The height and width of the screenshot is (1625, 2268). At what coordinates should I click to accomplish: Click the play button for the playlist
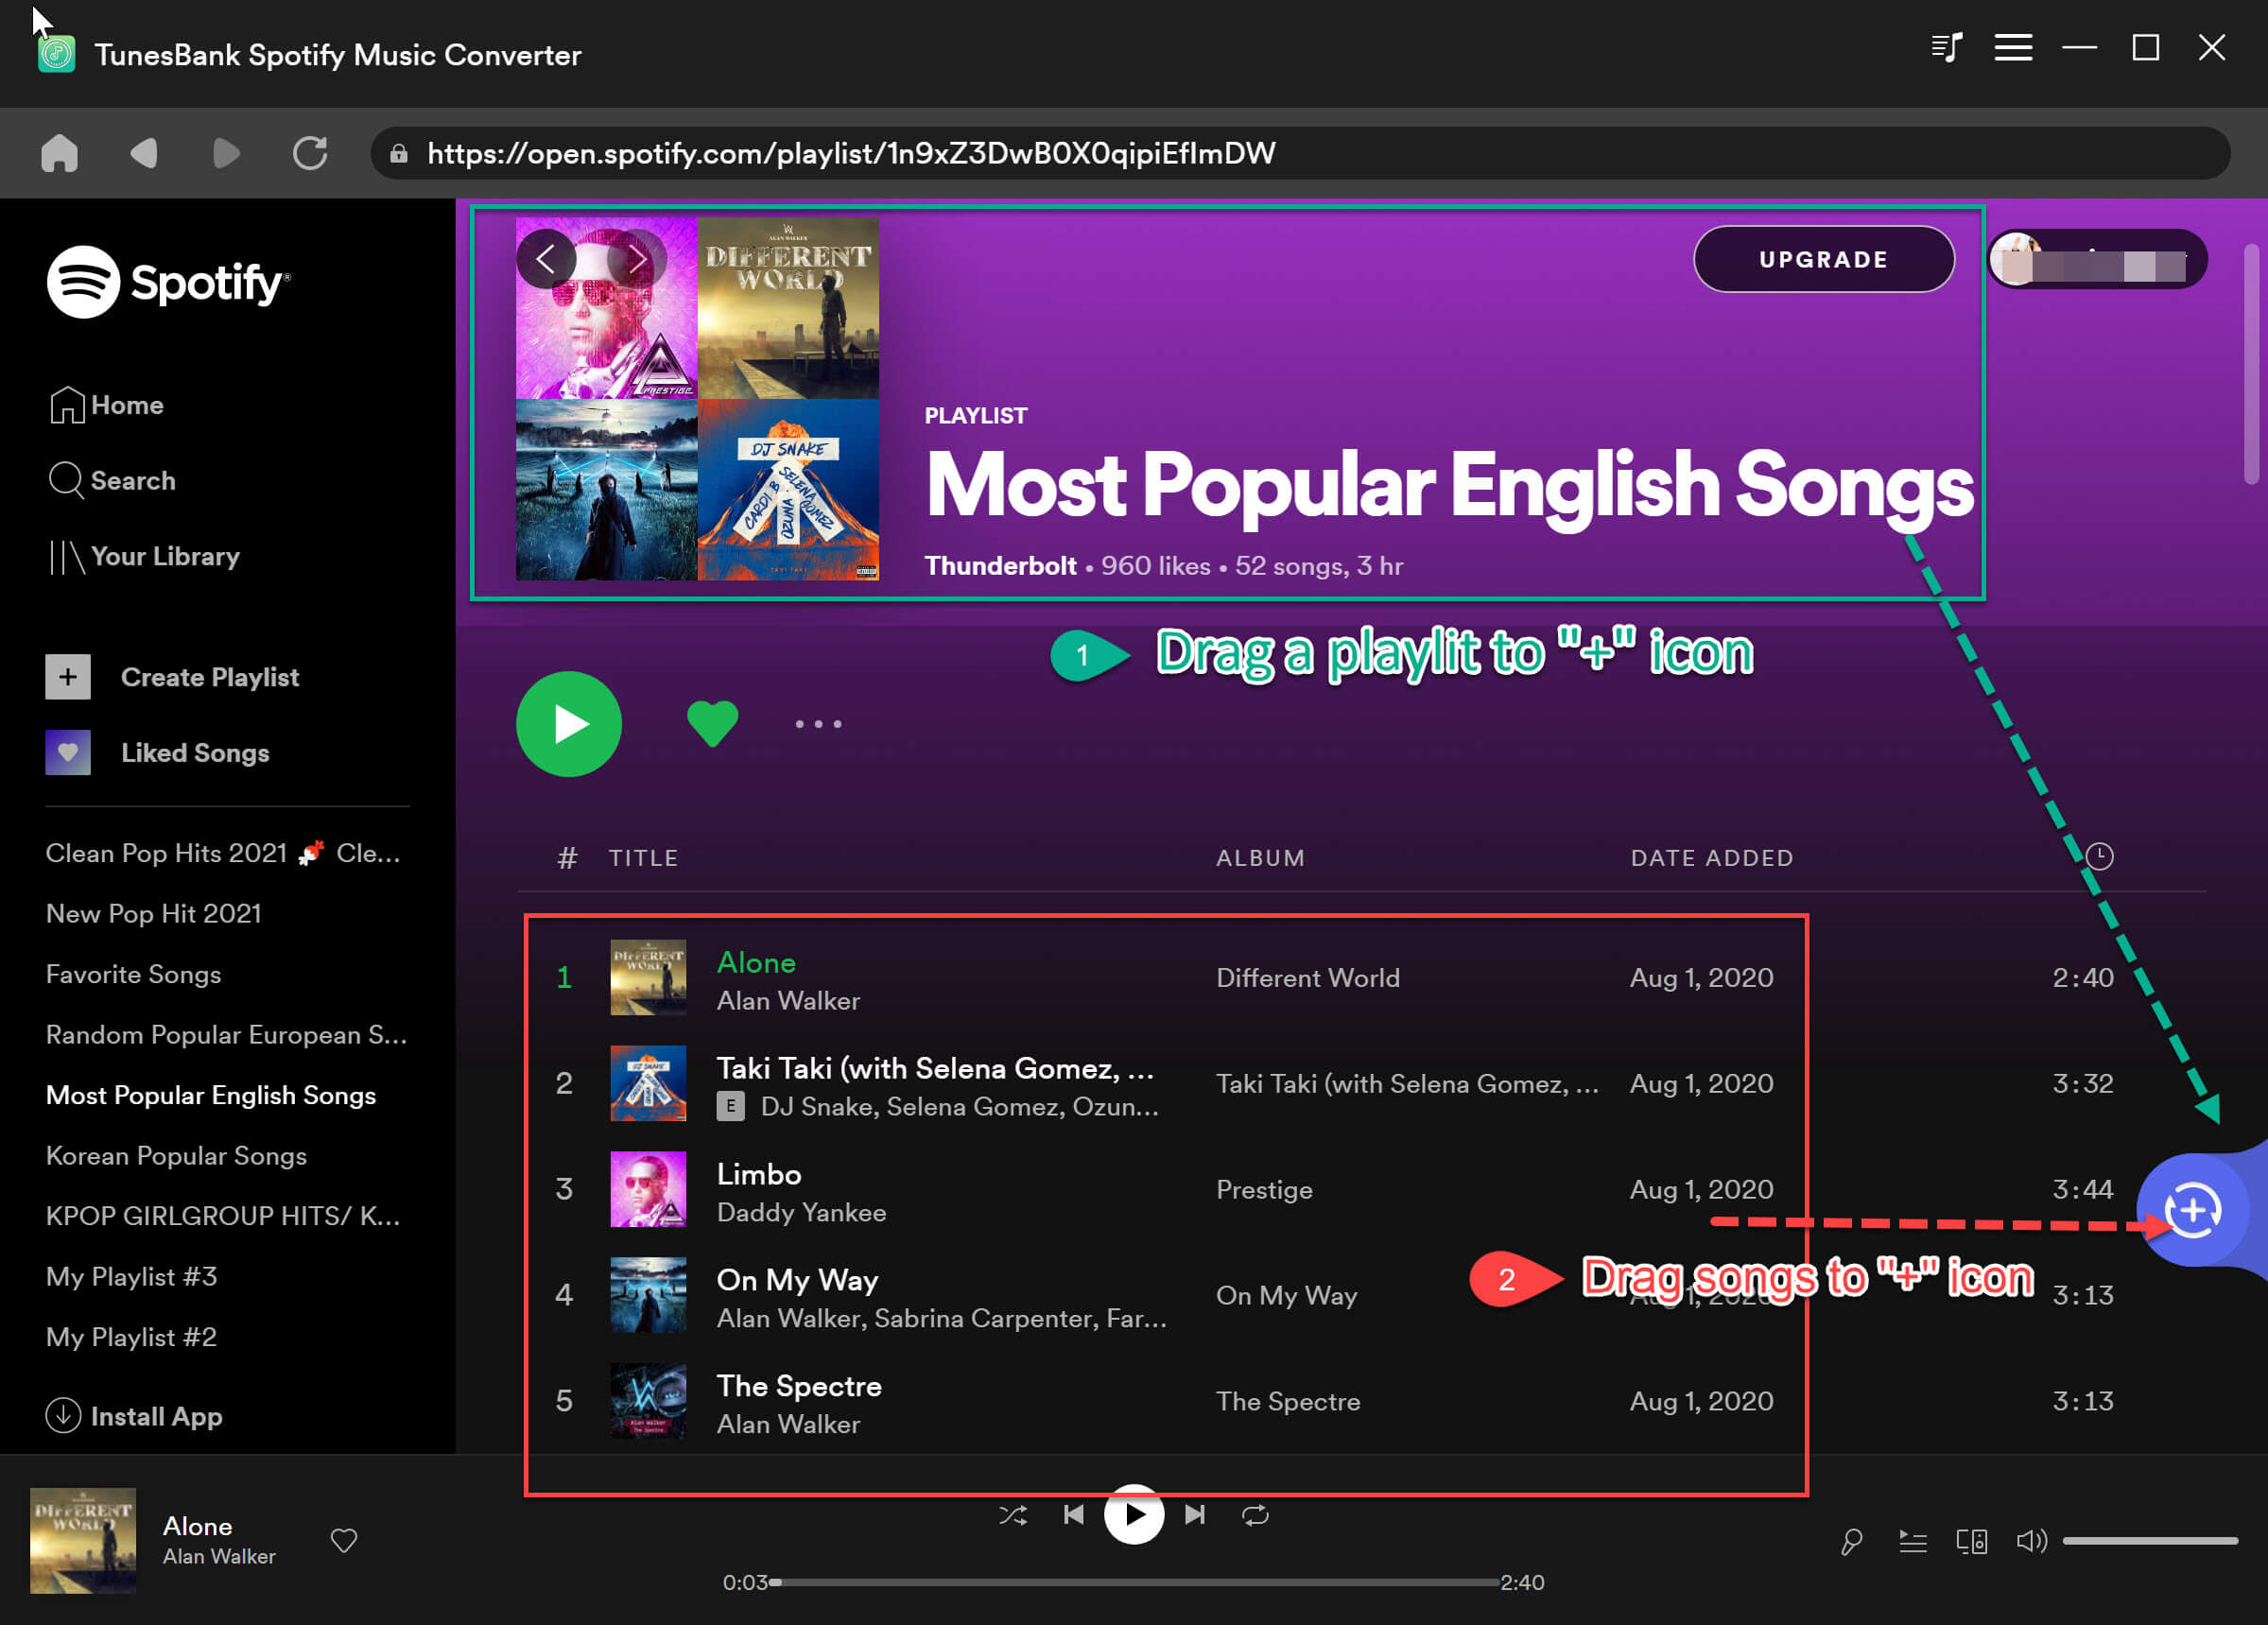[568, 721]
